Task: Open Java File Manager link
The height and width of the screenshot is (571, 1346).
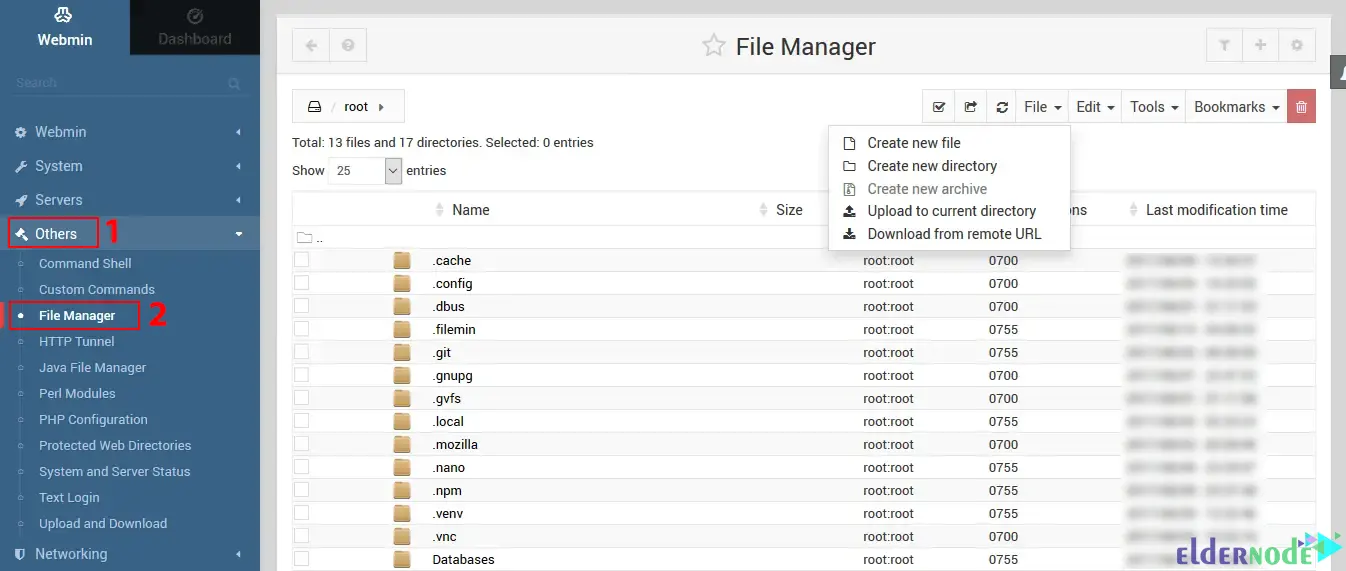Action: pyautogui.click(x=93, y=368)
